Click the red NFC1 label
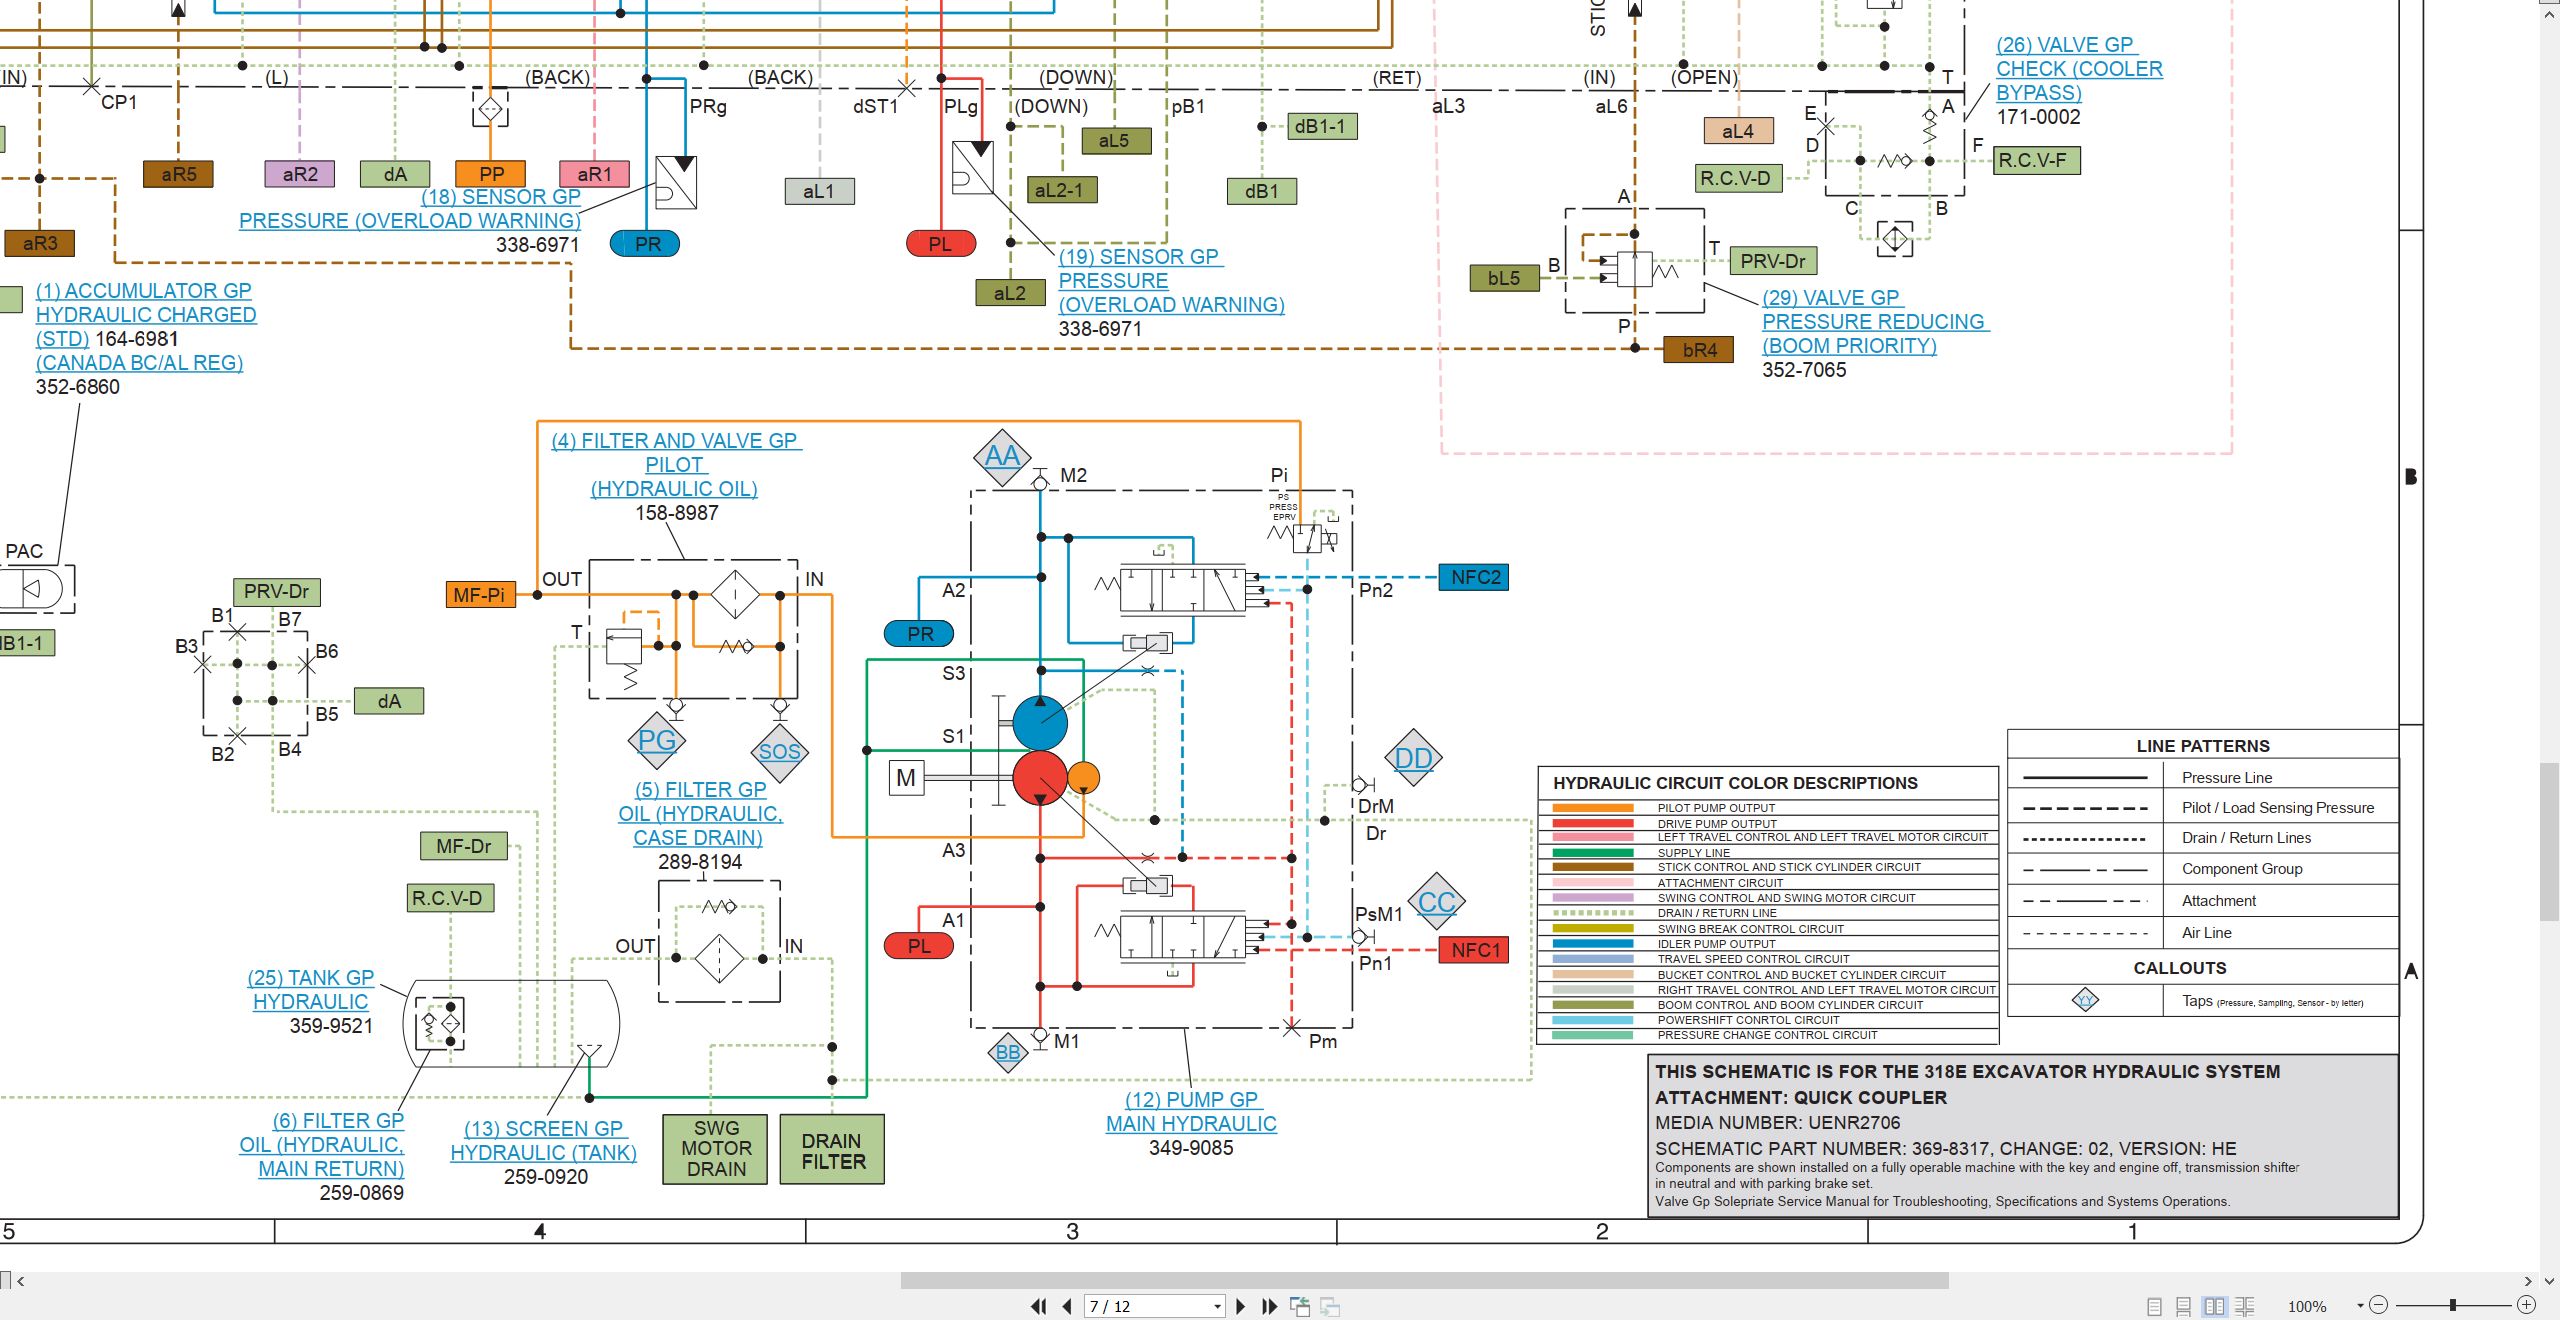This screenshot has width=2560, height=1320. (1474, 950)
